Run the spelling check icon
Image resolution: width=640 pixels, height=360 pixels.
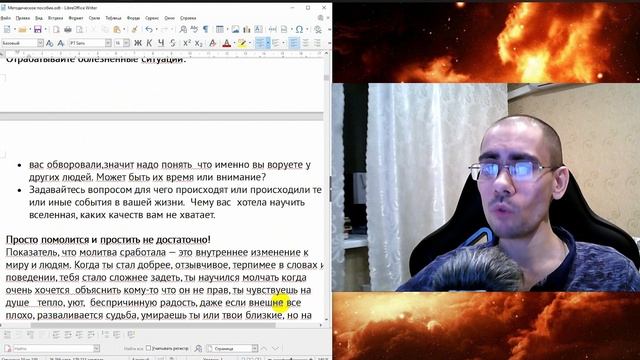194,29
